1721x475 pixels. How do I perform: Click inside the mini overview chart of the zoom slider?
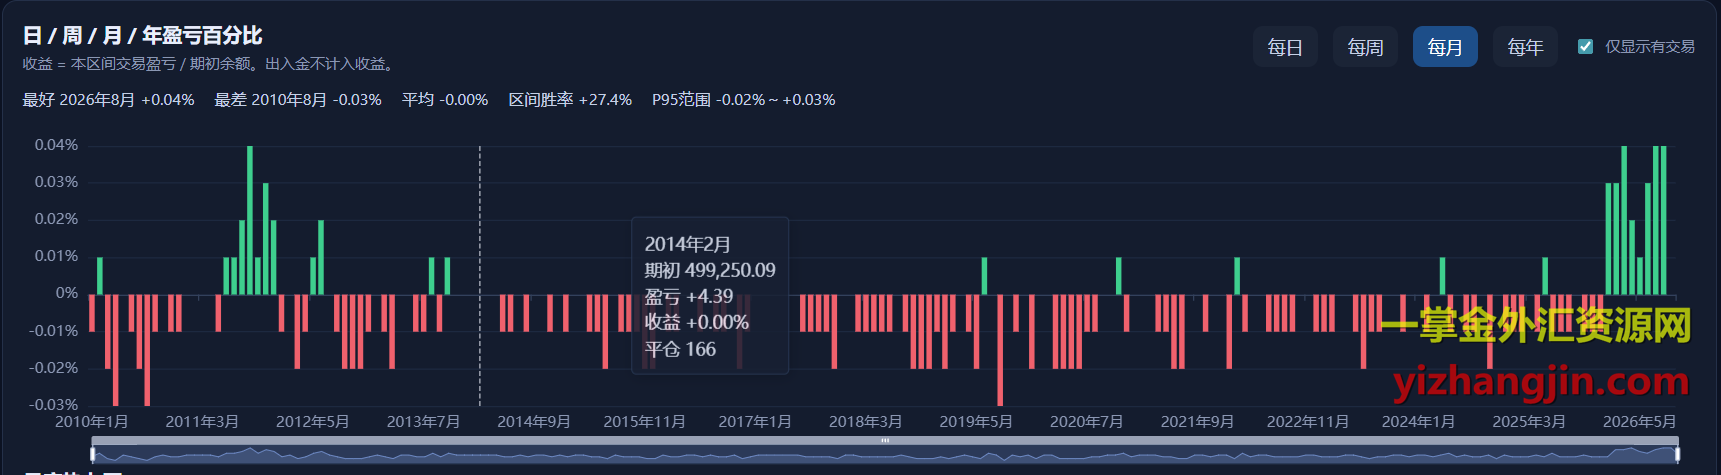coord(885,455)
